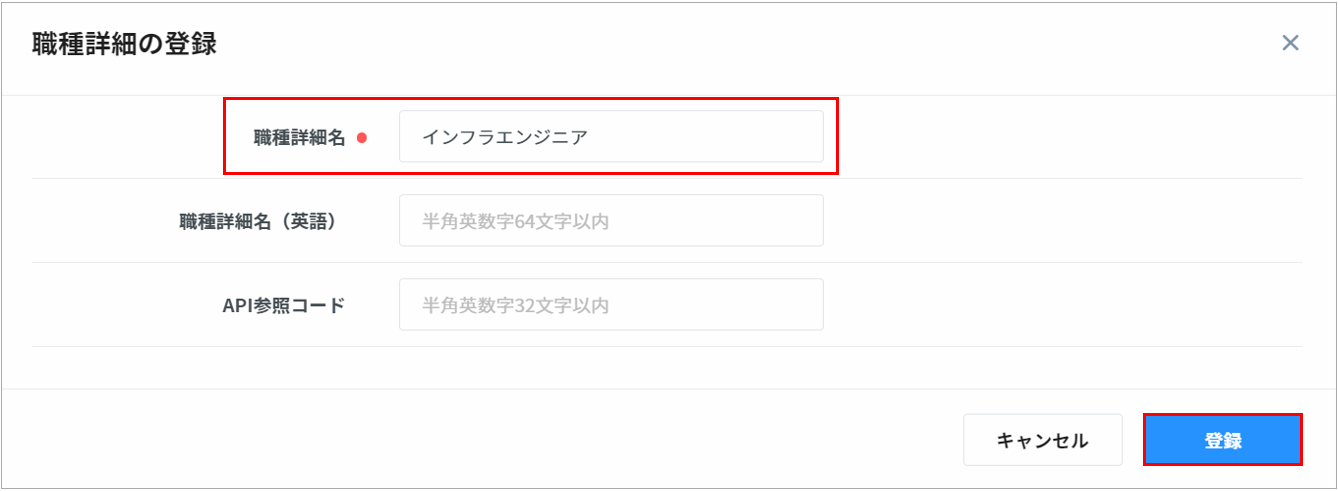Image resolution: width=1338 pixels, height=491 pixels.
Task: Click the 半角英数字64文字以内 placeholder text
Action: tap(515, 221)
